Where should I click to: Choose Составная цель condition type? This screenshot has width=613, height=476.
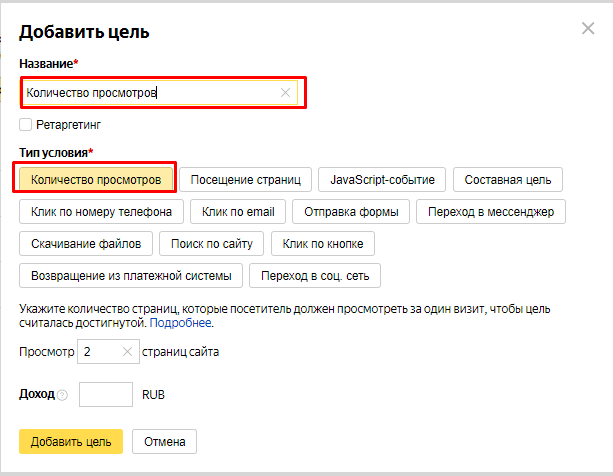508,179
